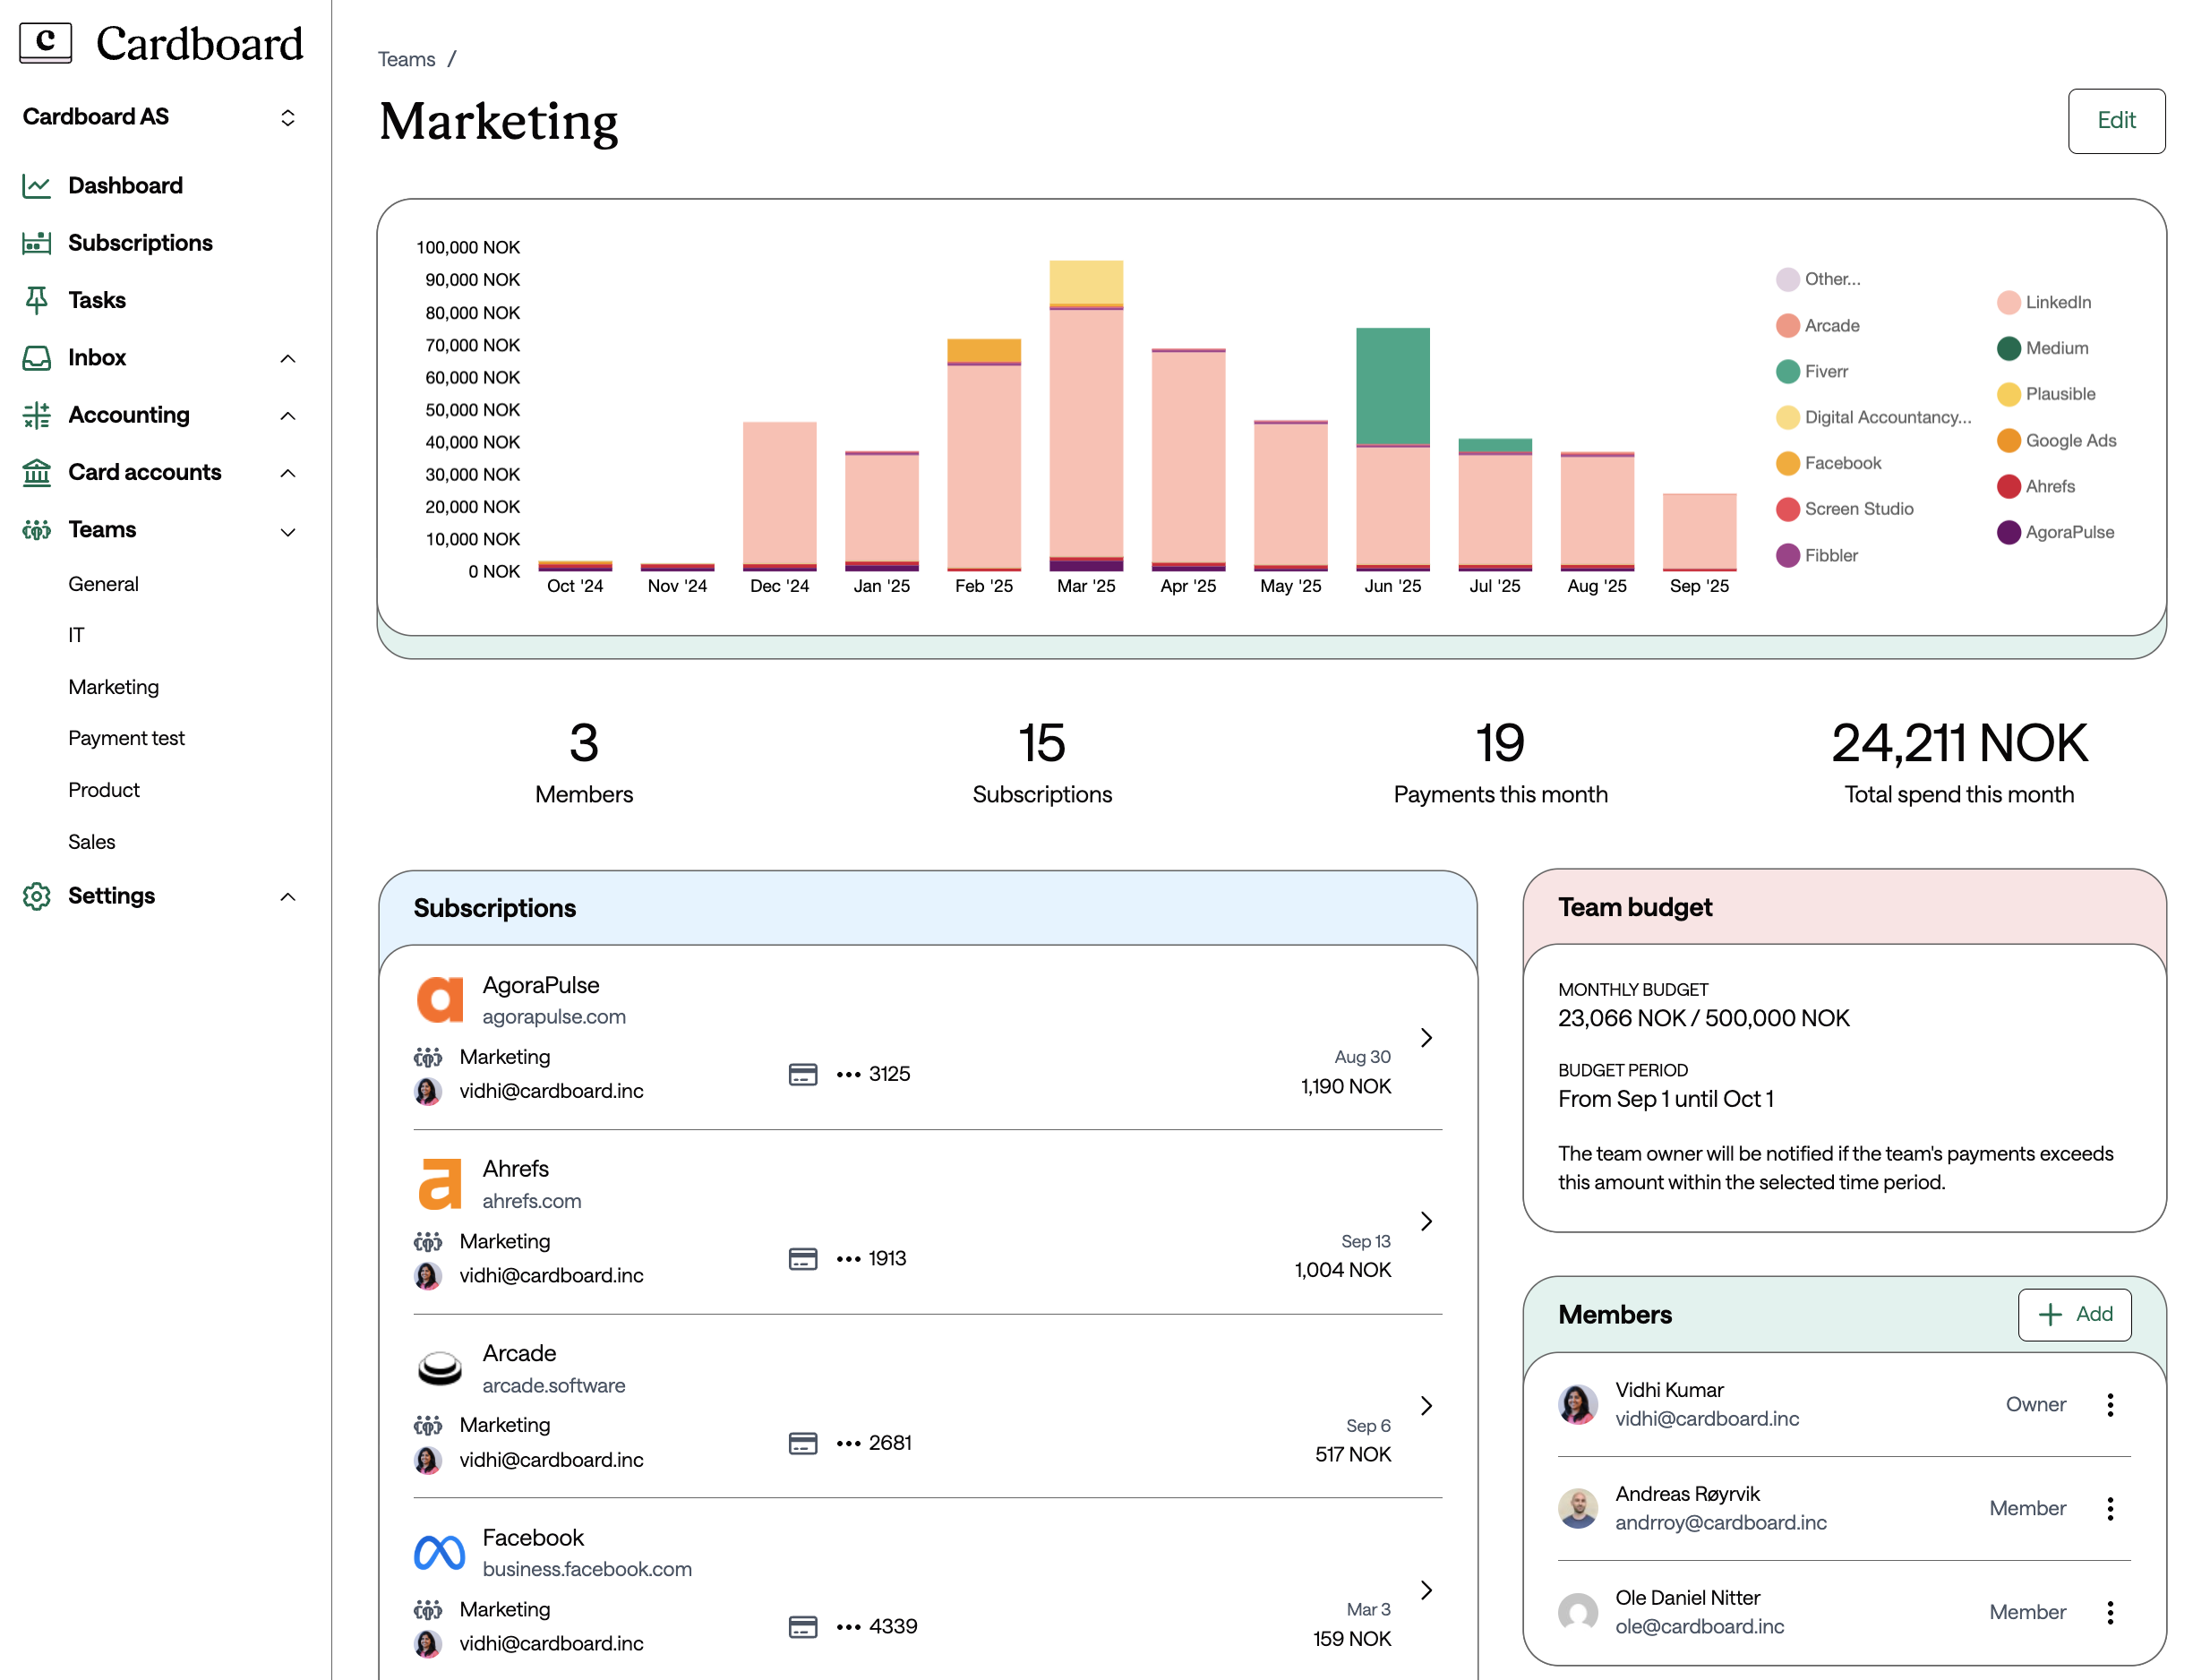Click the Edit button
The width and height of the screenshot is (2210, 1680).
[2115, 121]
